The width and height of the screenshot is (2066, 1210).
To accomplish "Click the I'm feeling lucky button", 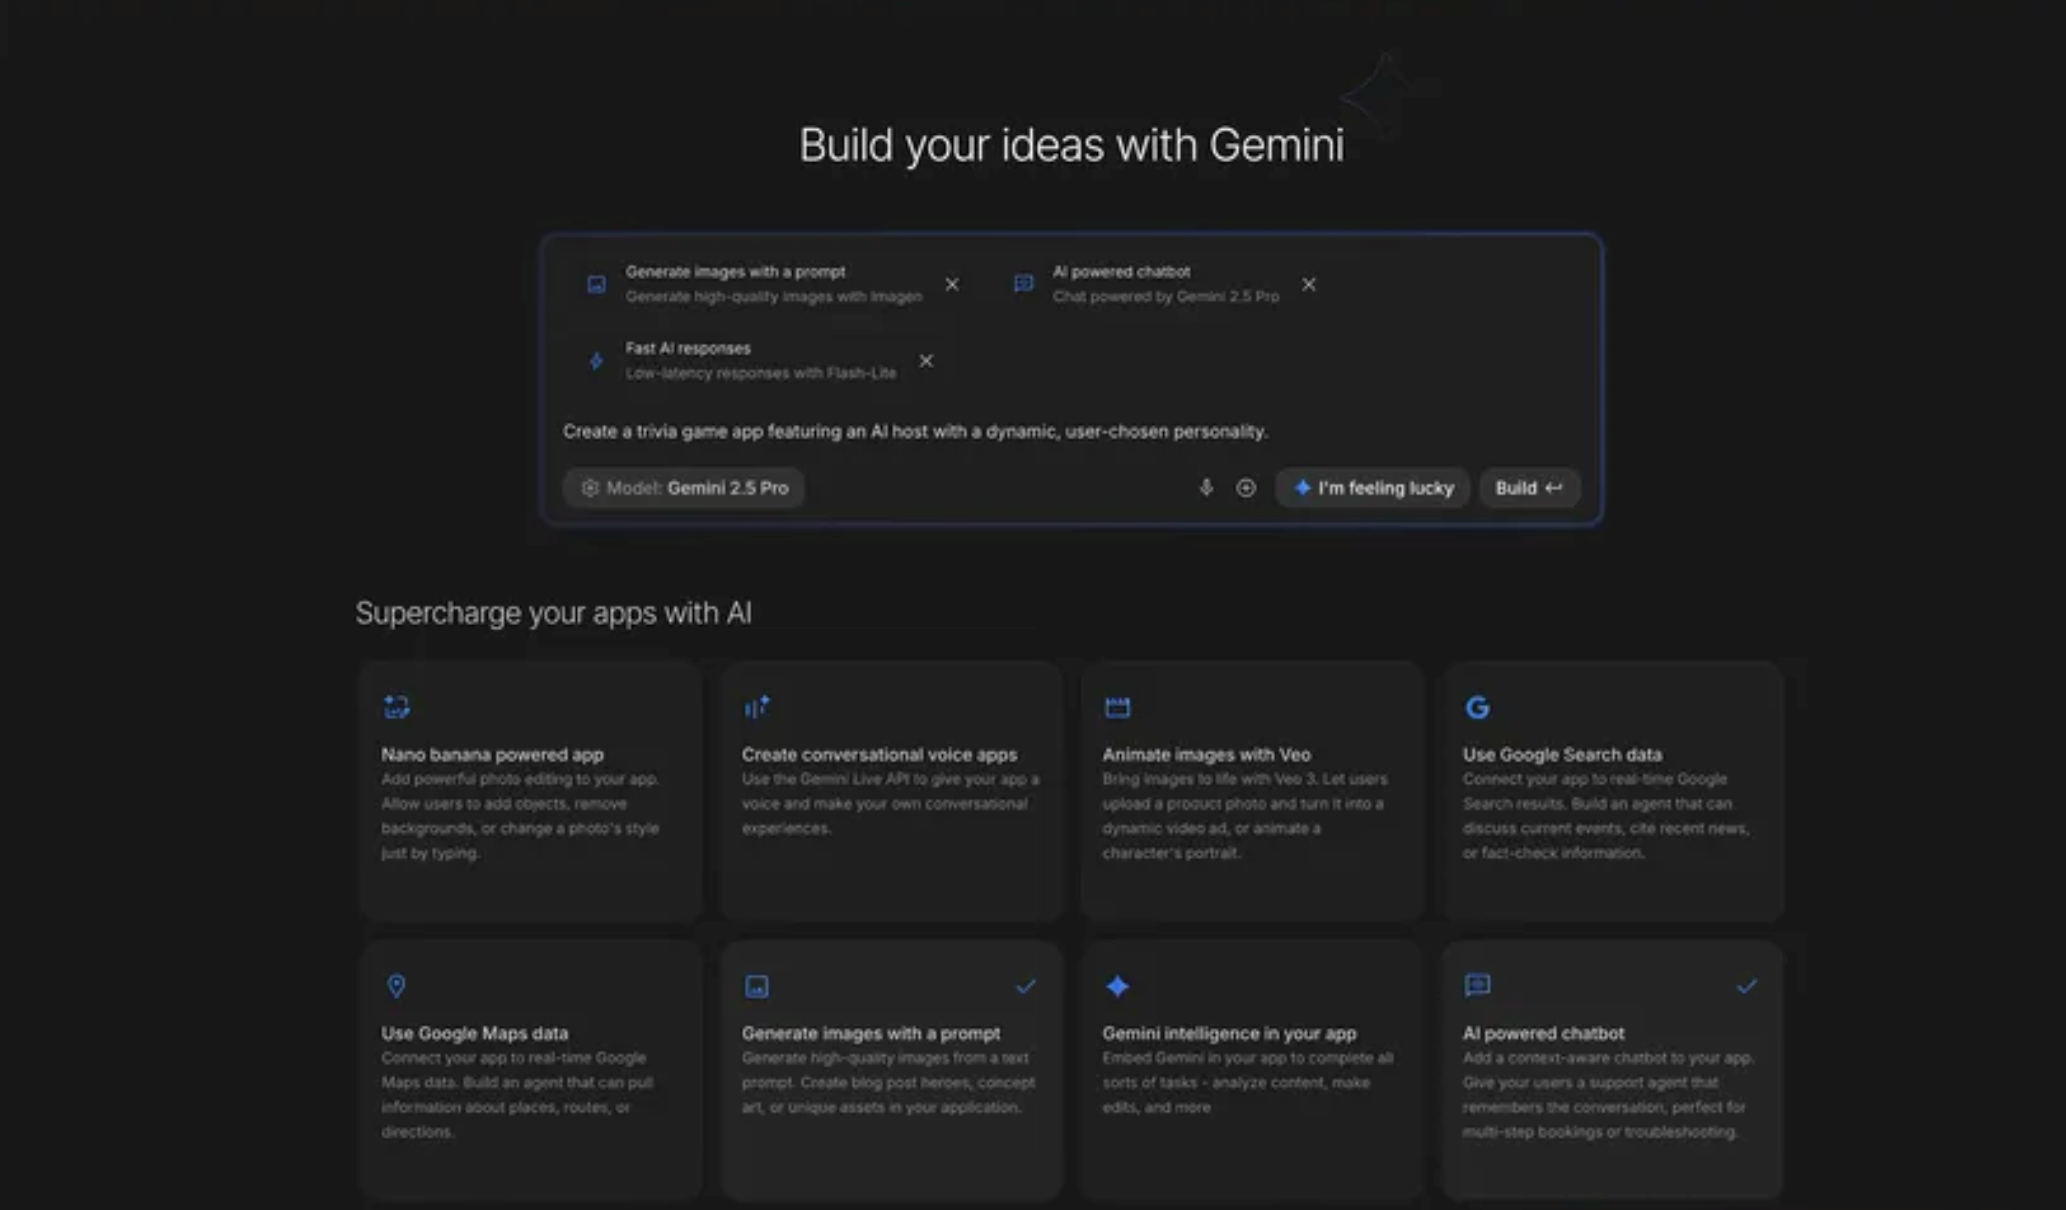I will [x=1371, y=488].
